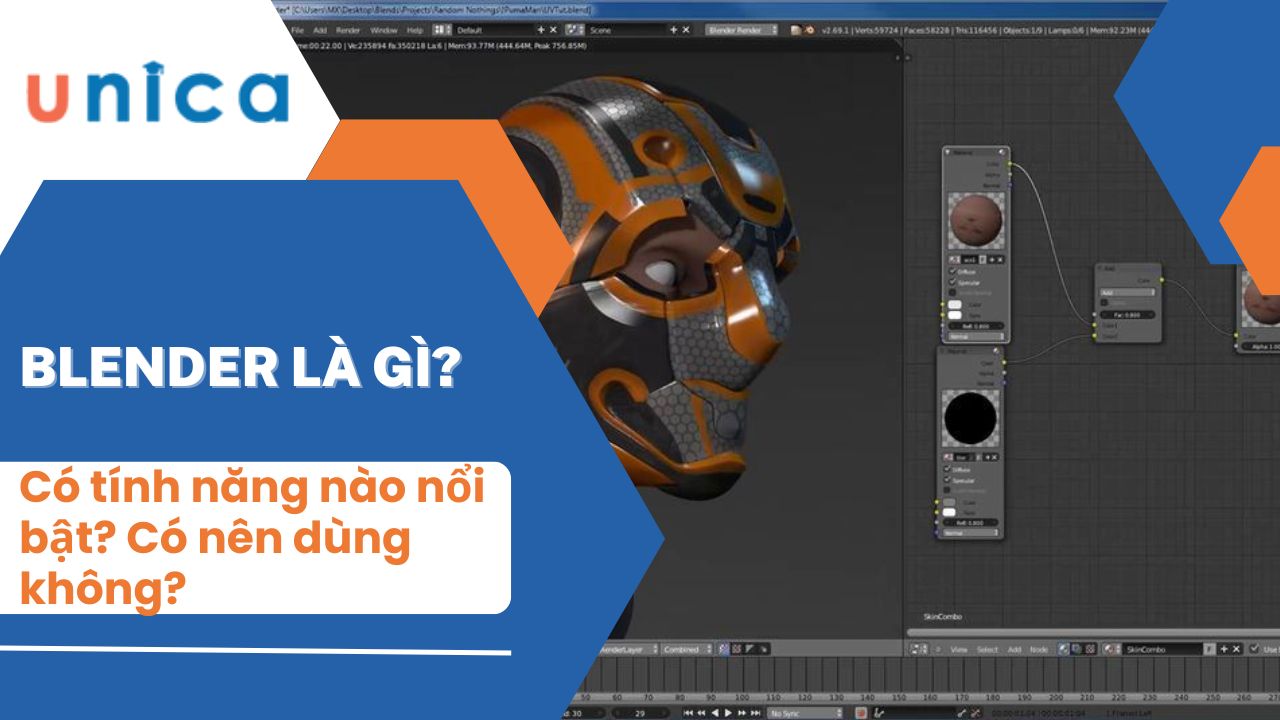Open the Blender Render engine dropdown

[742, 30]
